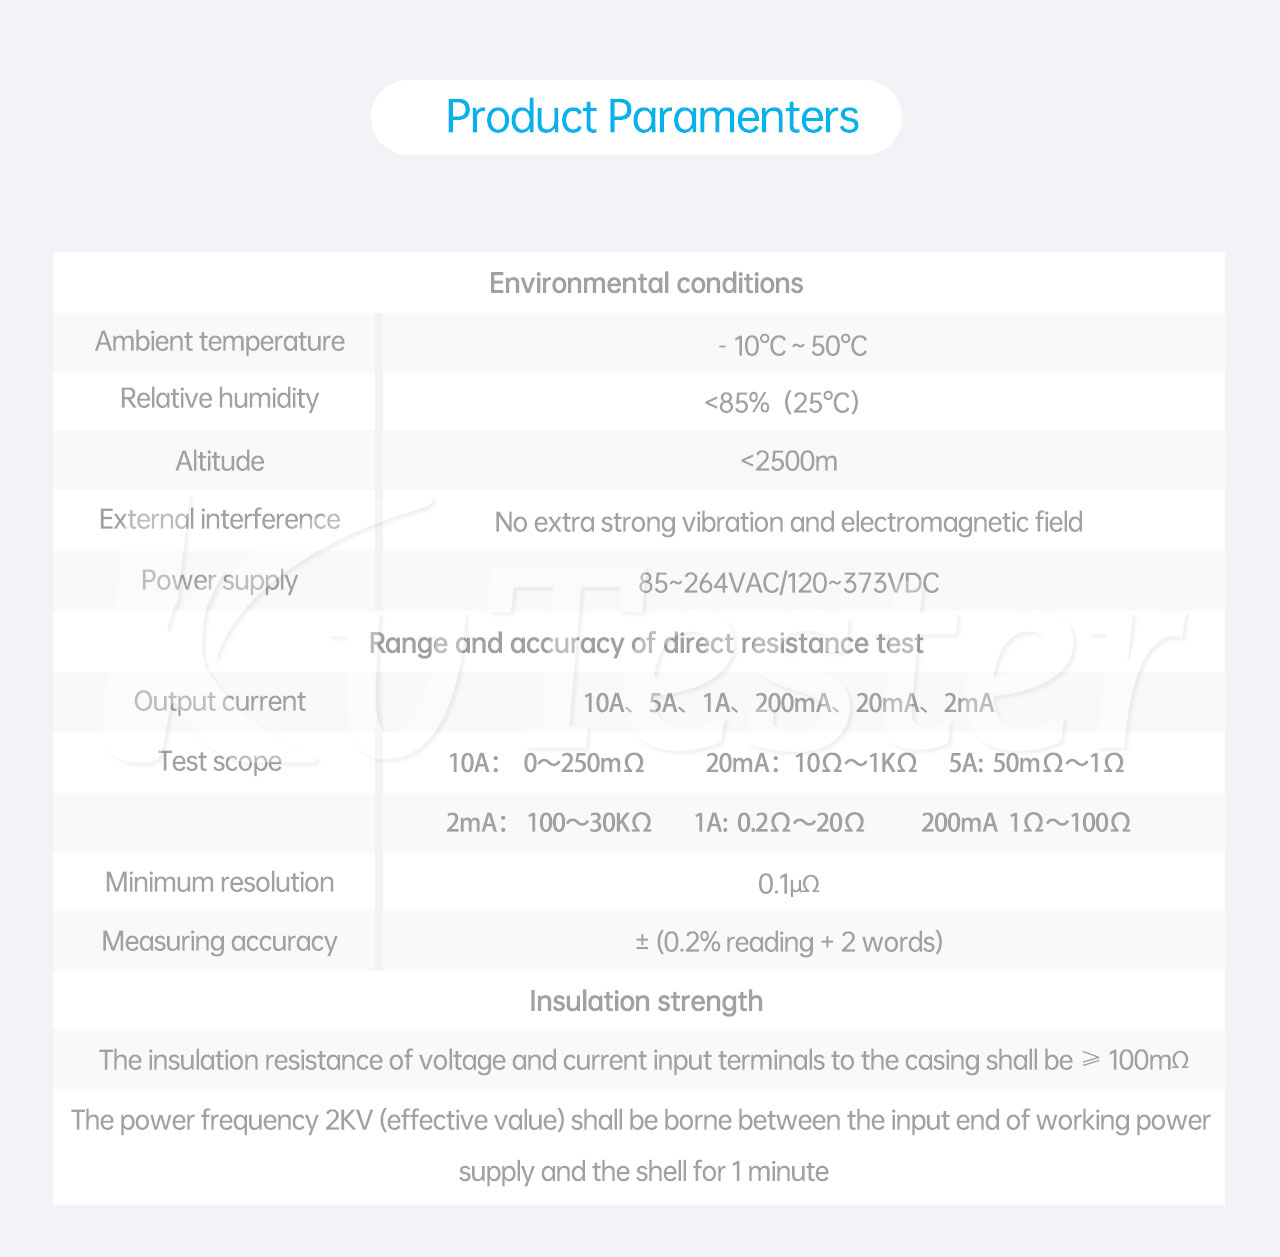Click the -10°C ~ 50°C value
This screenshot has height=1257, width=1280.
click(792, 346)
